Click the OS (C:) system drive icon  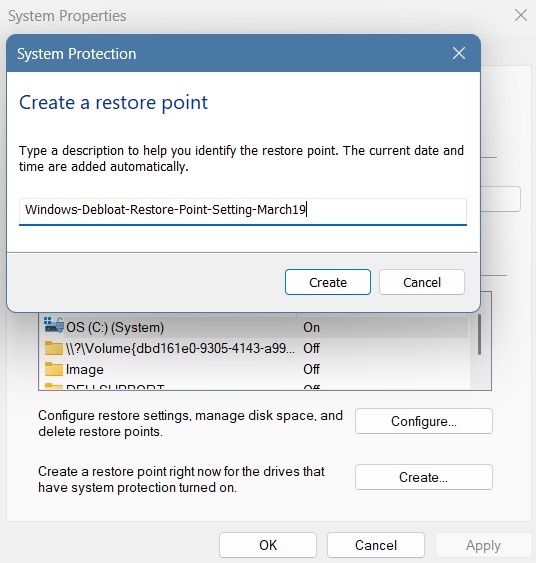pyautogui.click(x=53, y=325)
